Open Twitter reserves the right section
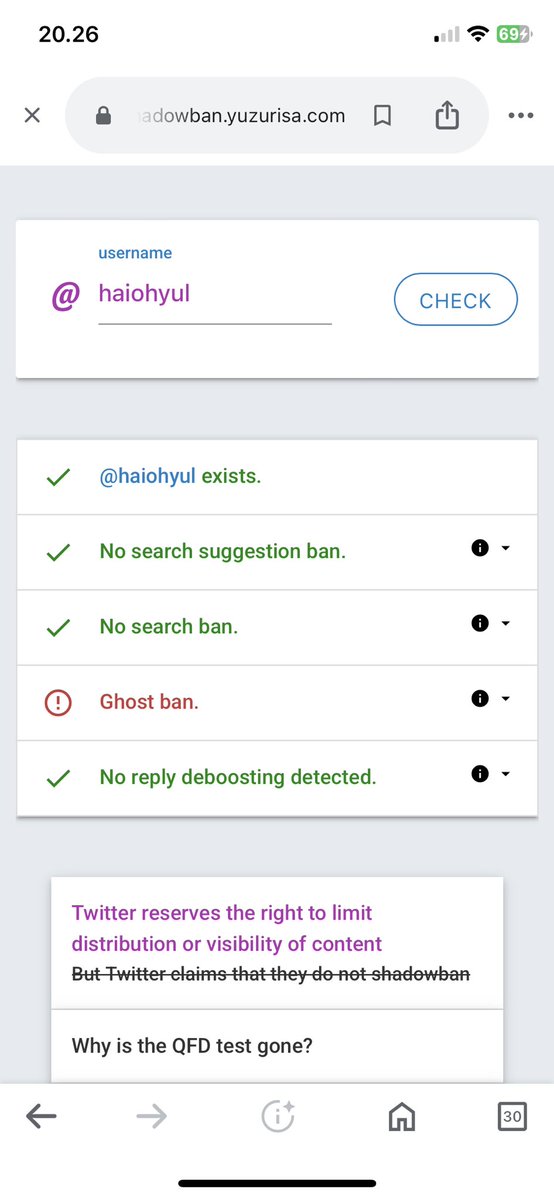This screenshot has height=1199, width=554. (277, 943)
